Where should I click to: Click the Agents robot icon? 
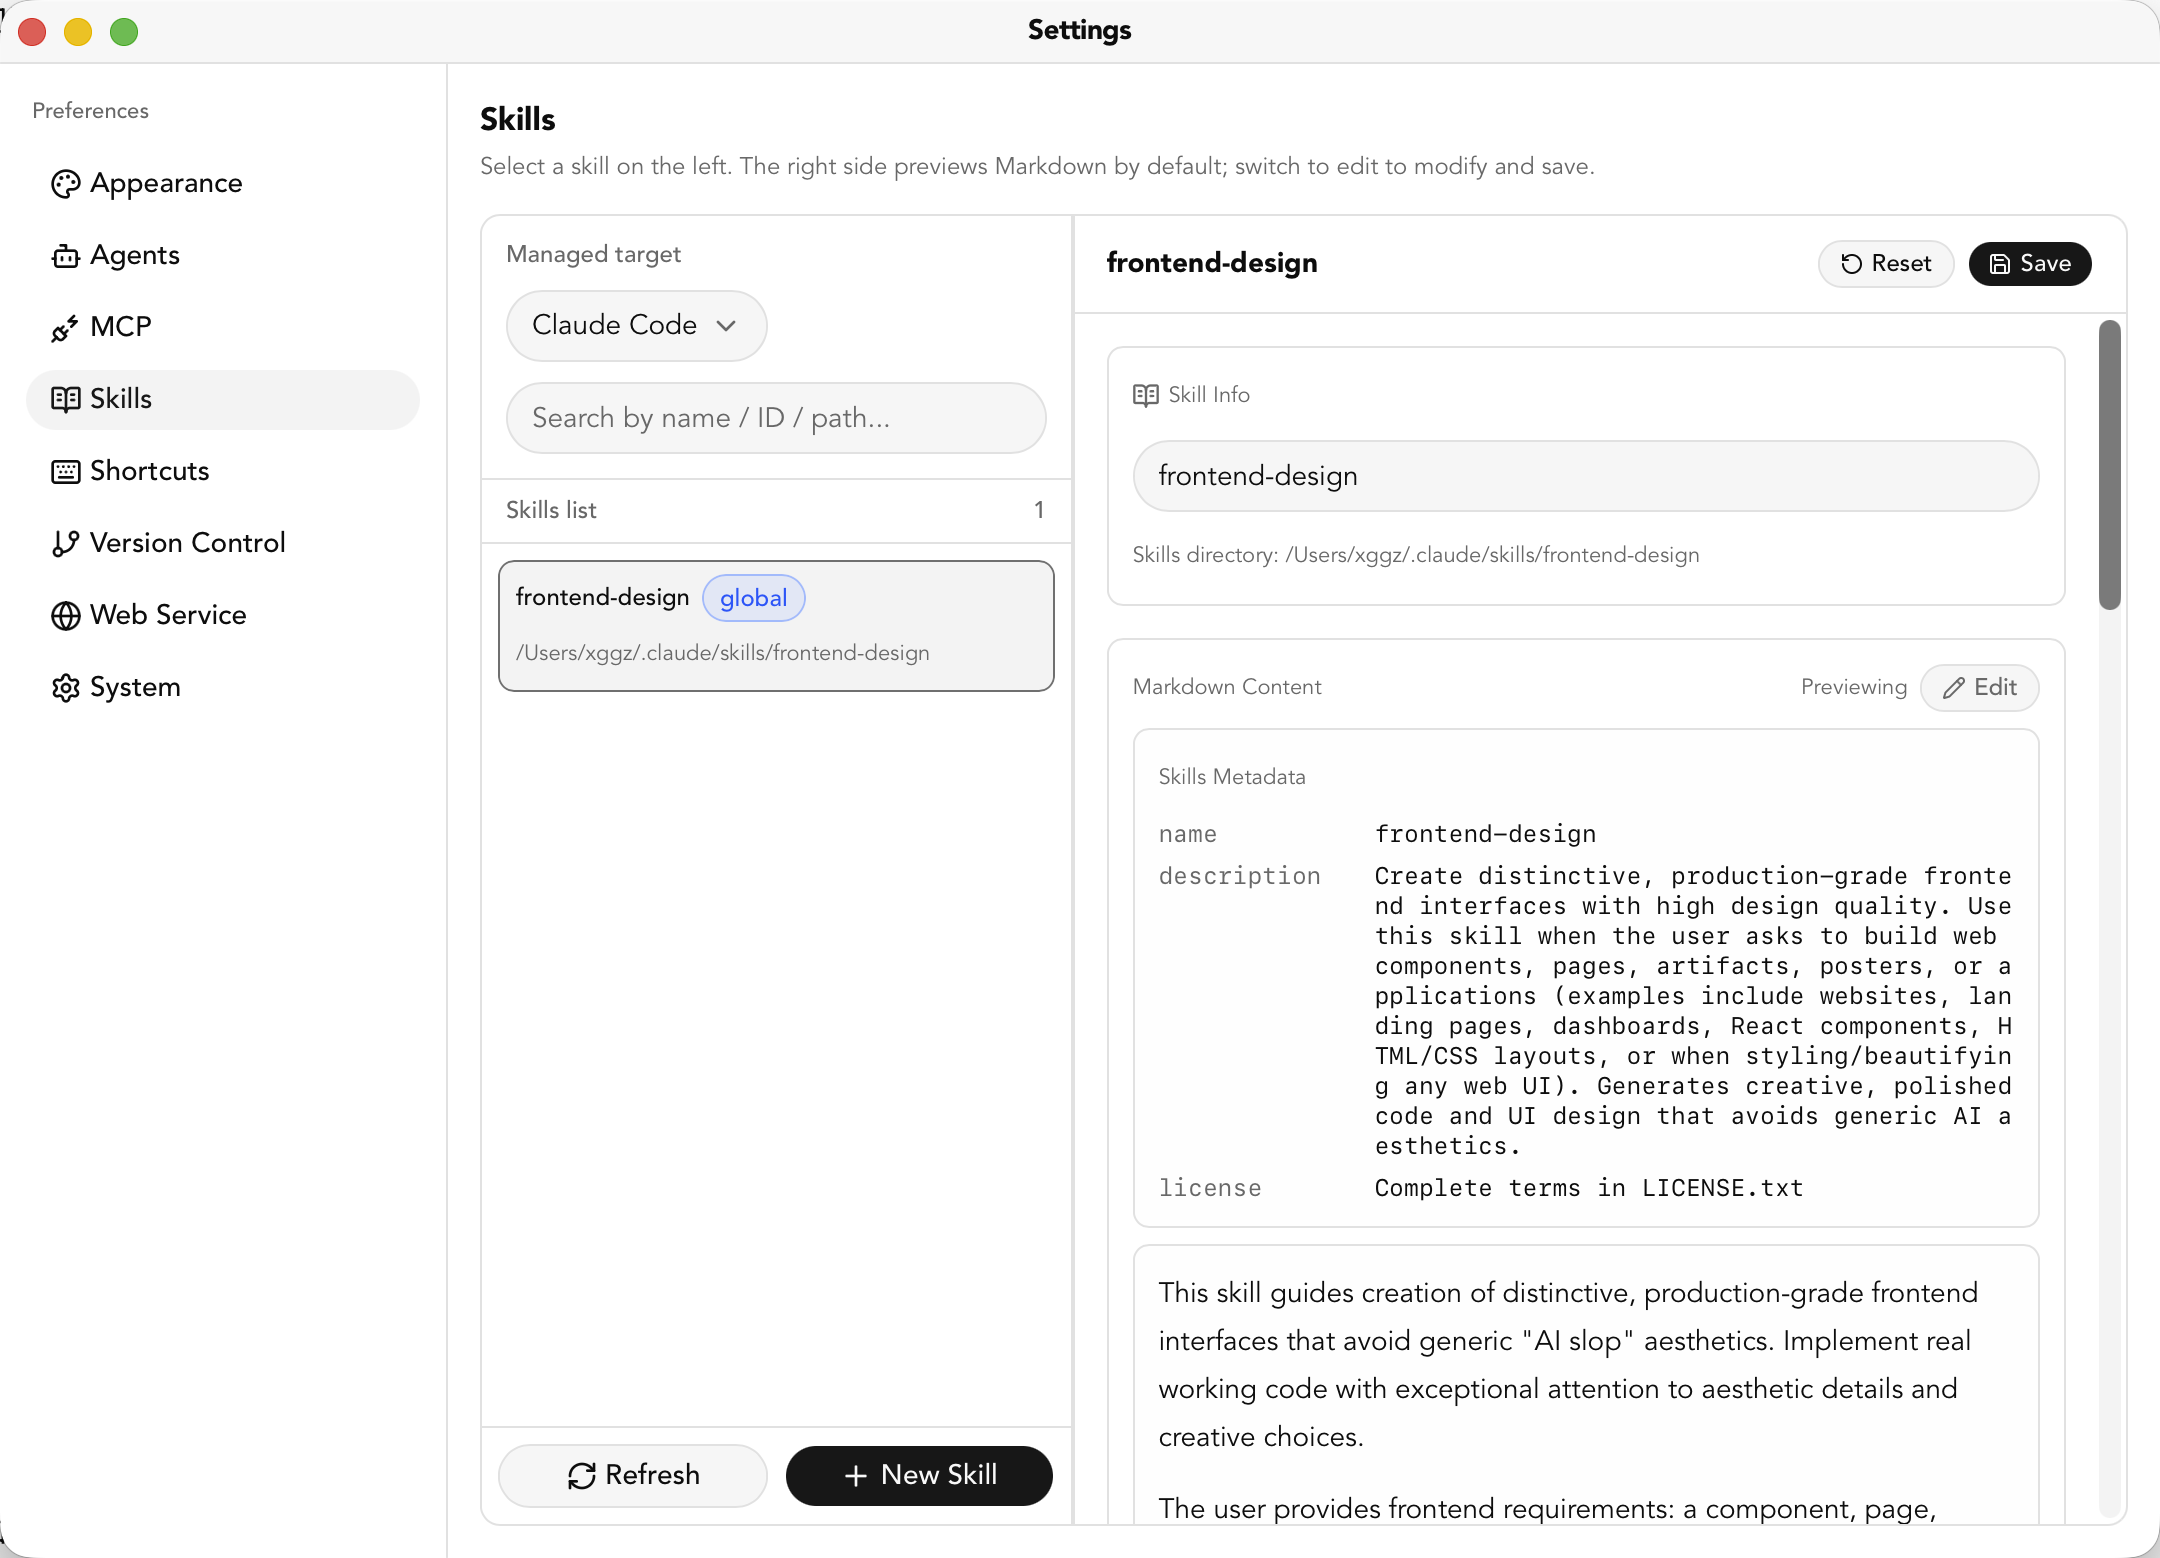coord(65,256)
